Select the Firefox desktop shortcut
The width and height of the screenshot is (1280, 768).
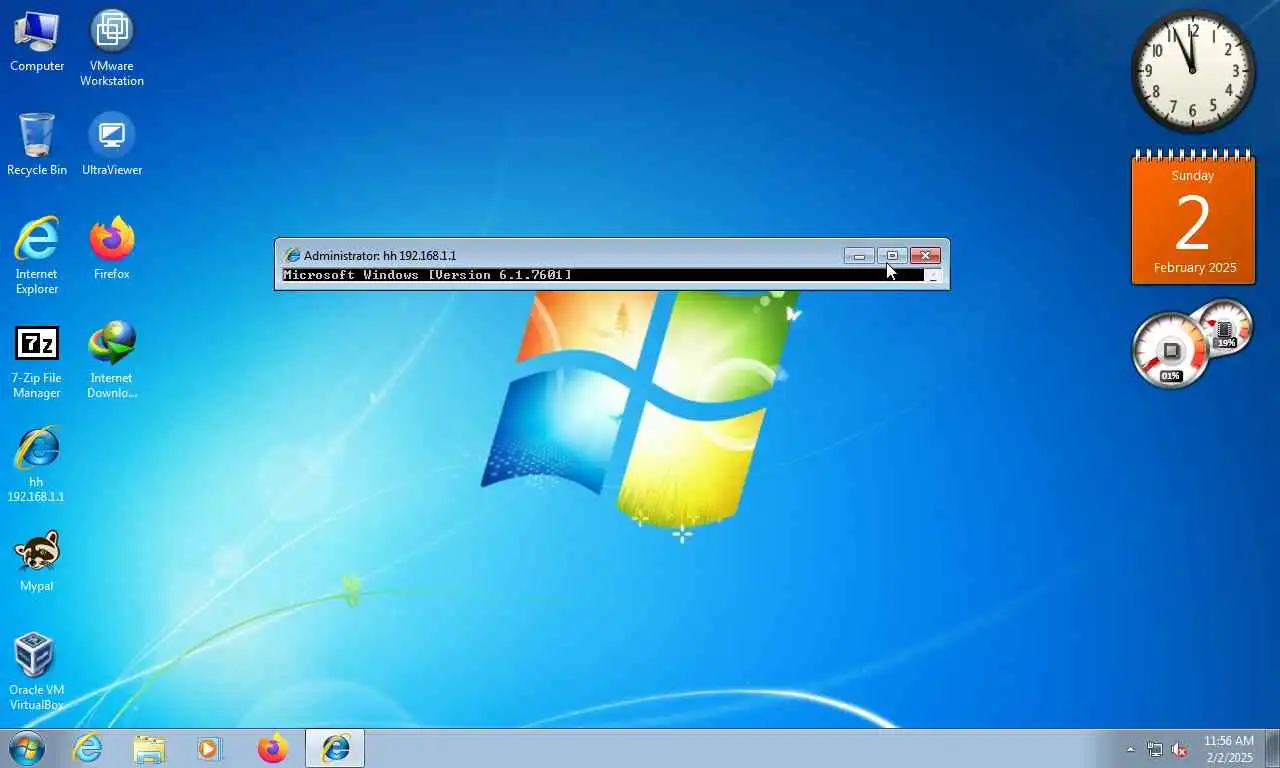pos(112,249)
